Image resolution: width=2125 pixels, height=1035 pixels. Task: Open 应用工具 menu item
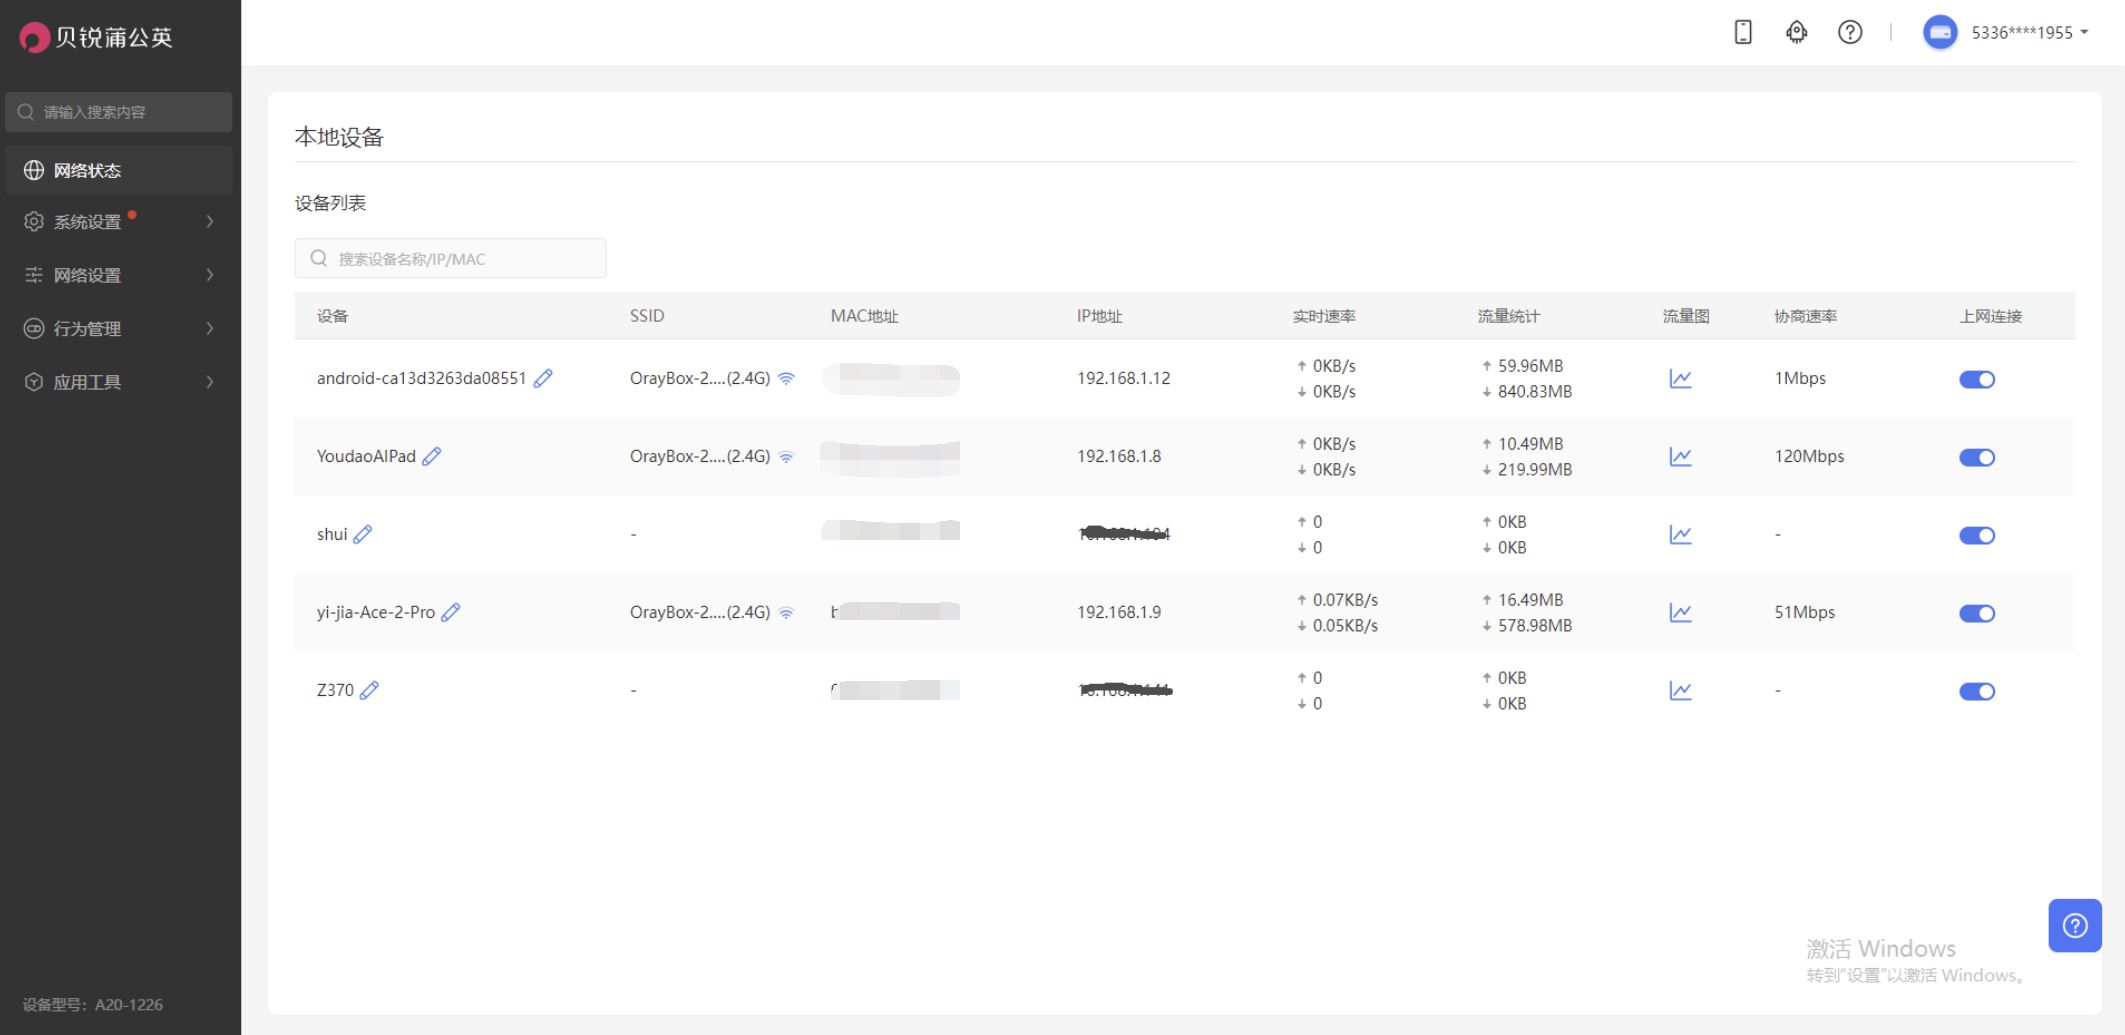(119, 382)
